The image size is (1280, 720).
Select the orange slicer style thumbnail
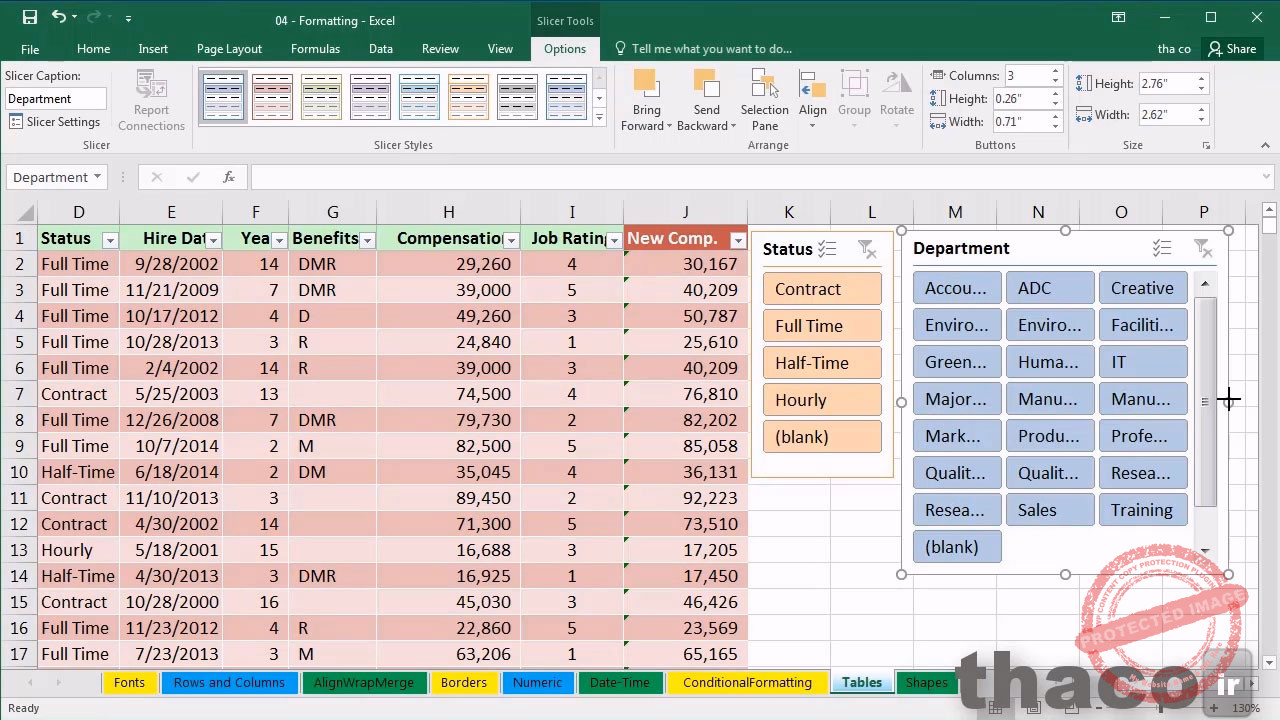[468, 97]
